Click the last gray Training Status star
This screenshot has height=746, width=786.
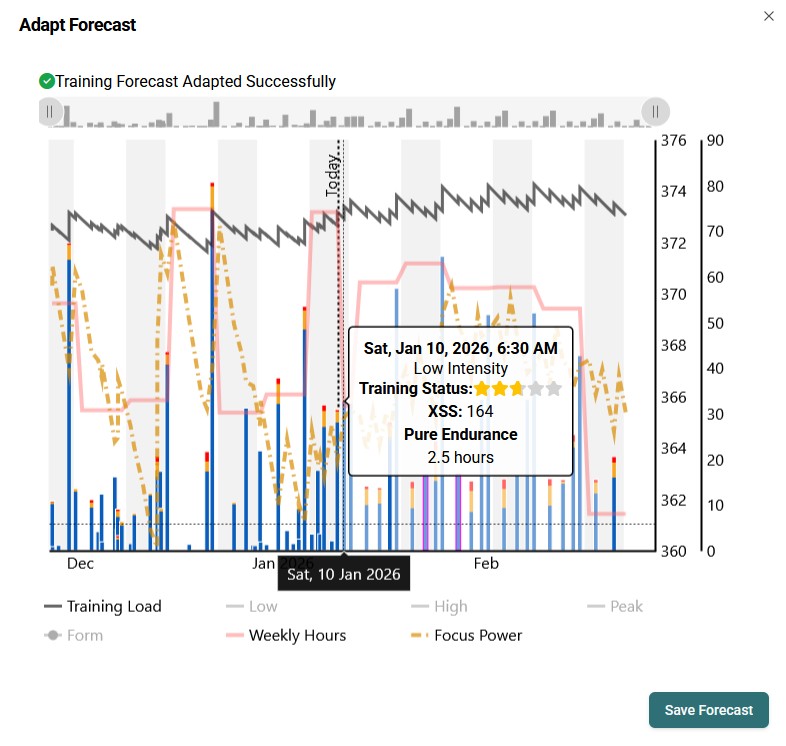[553, 389]
